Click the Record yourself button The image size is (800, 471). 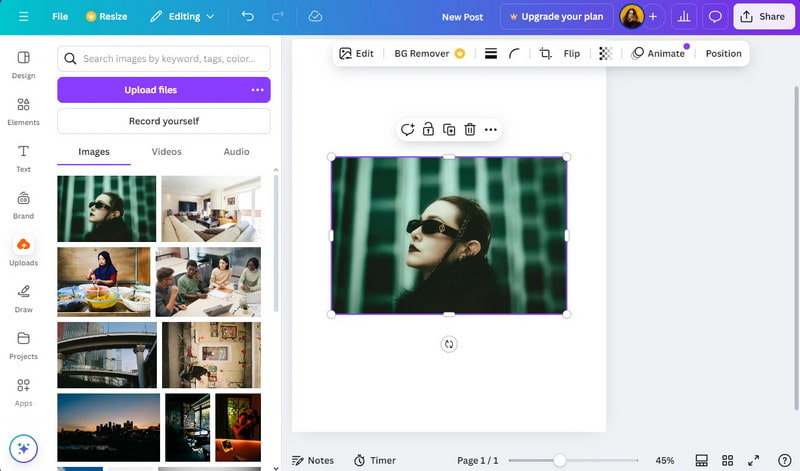click(x=164, y=121)
